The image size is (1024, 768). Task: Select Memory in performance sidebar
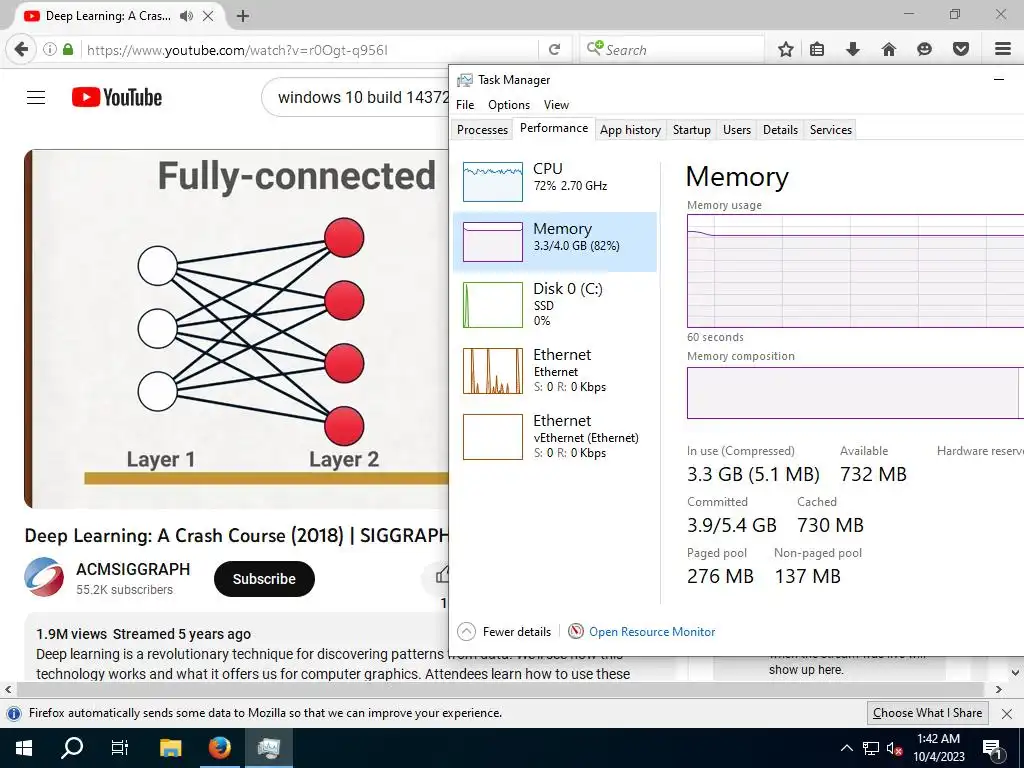554,242
